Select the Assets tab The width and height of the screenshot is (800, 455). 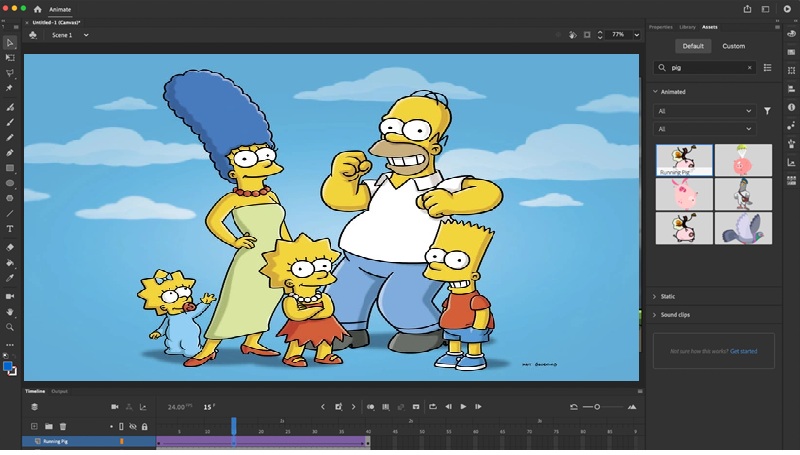pyautogui.click(x=710, y=27)
